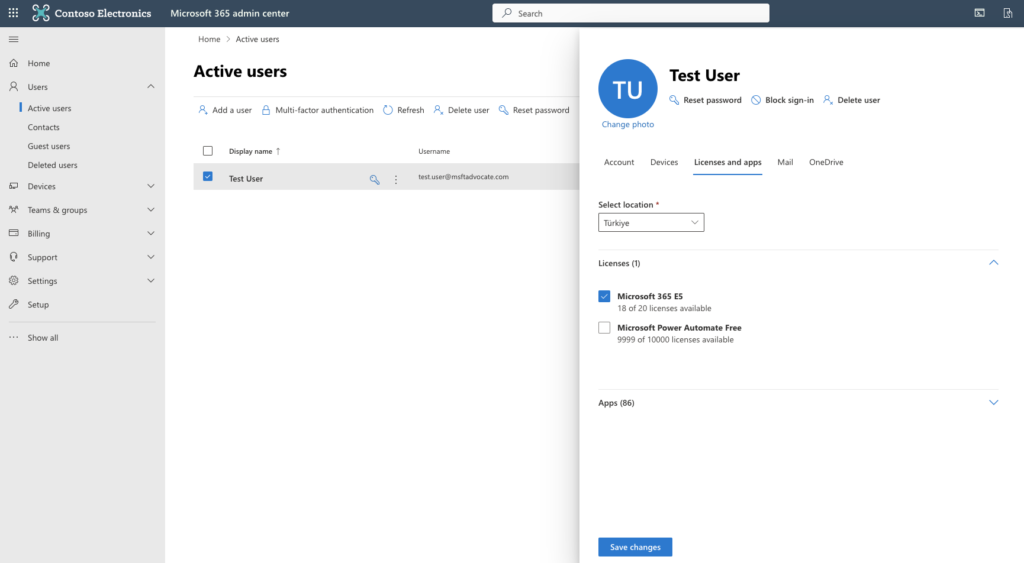Enable Microsoft Power Automate Free license
The height and width of the screenshot is (563, 1024).
[604, 328]
